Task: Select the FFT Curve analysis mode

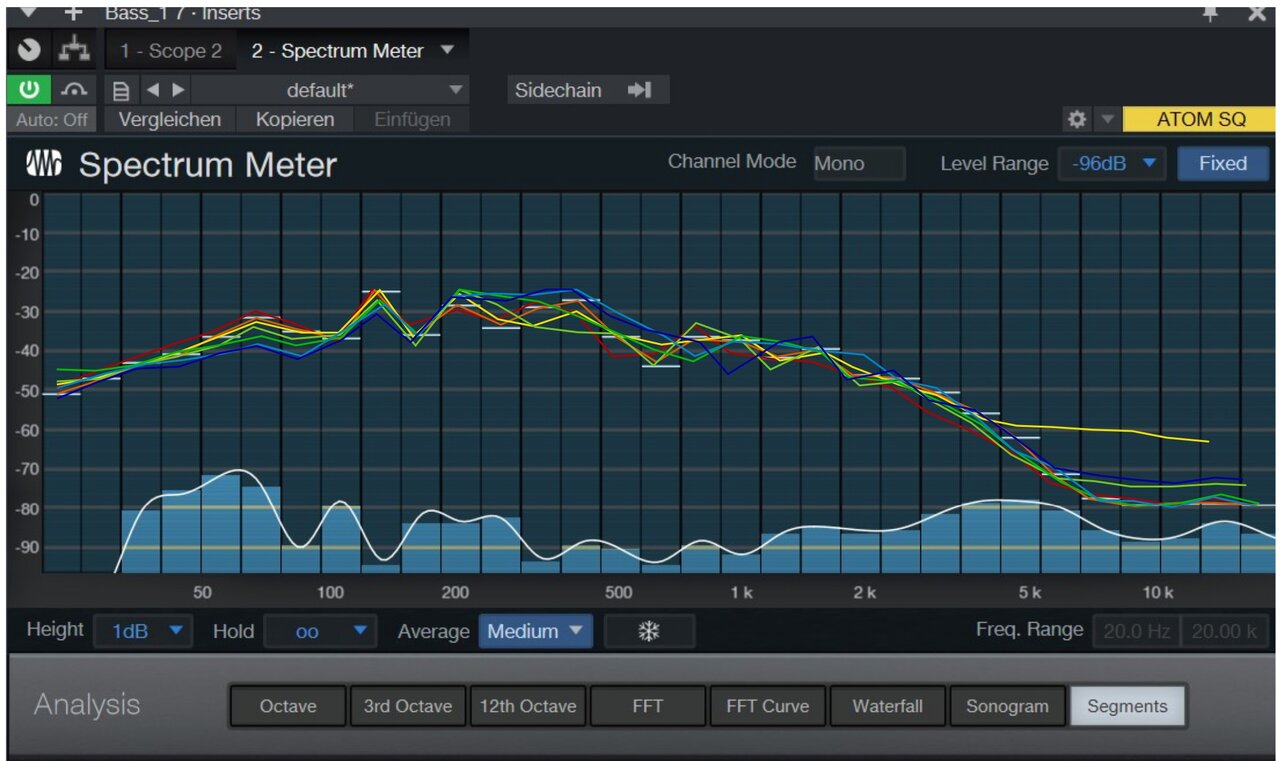Action: coord(766,706)
